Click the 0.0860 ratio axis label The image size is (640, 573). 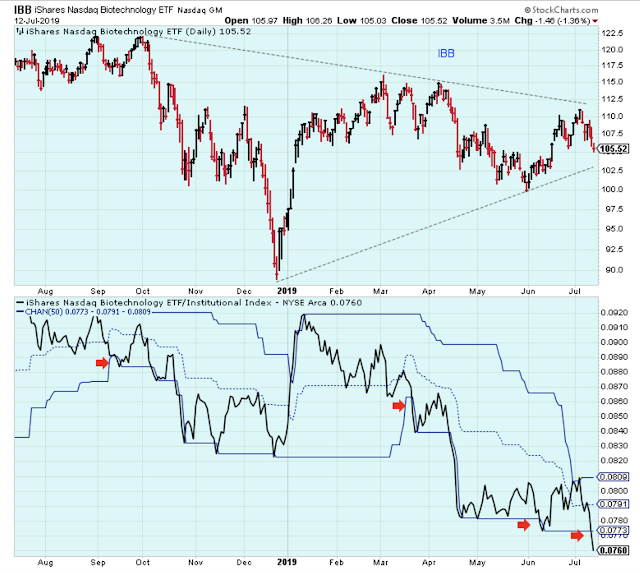coord(615,401)
